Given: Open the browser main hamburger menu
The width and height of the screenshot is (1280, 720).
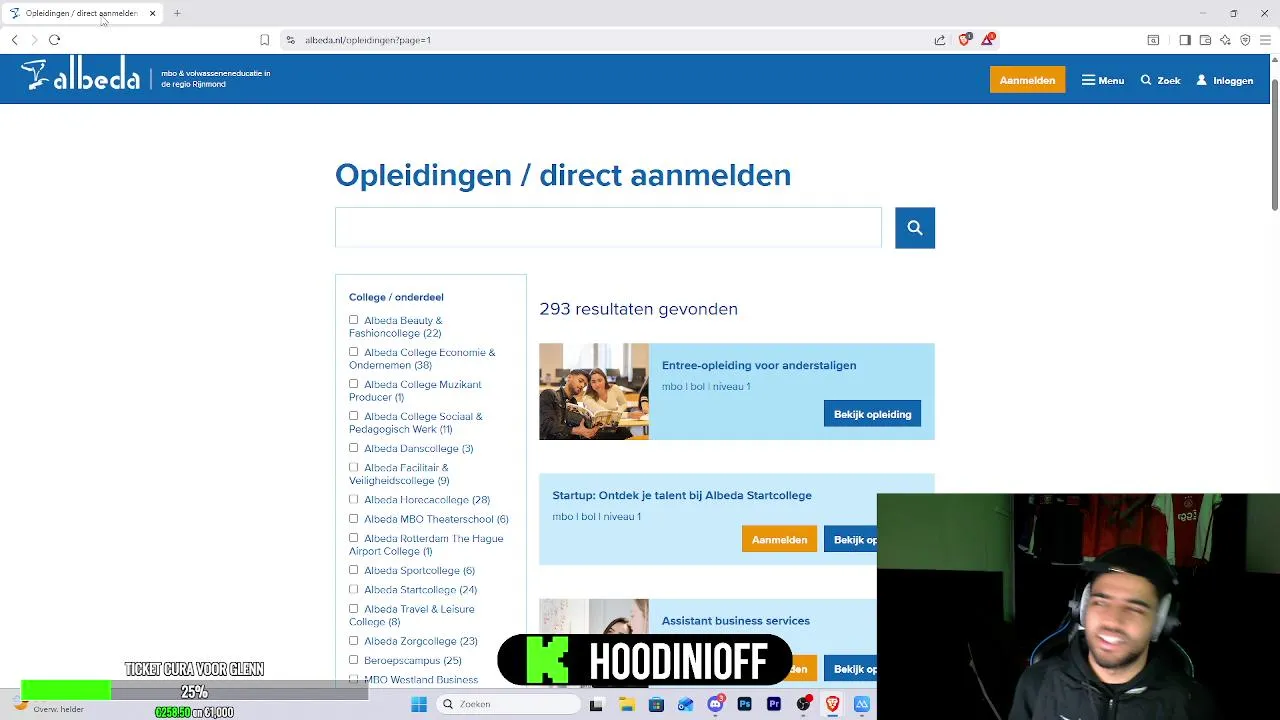Looking at the screenshot, I should (1265, 40).
